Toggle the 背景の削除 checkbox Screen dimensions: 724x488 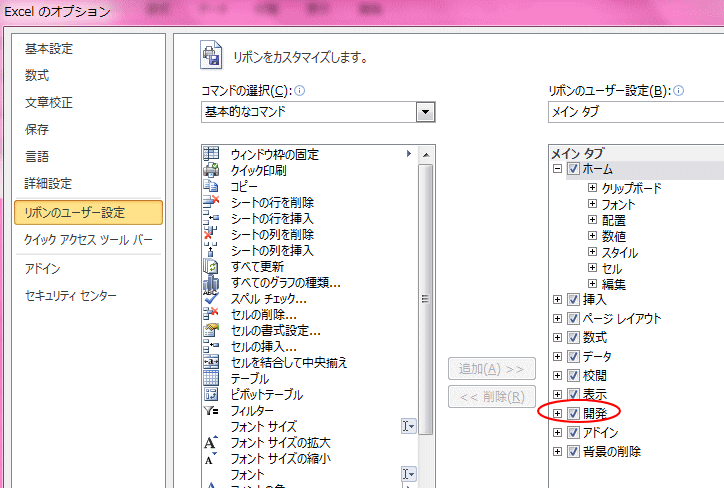tap(573, 452)
